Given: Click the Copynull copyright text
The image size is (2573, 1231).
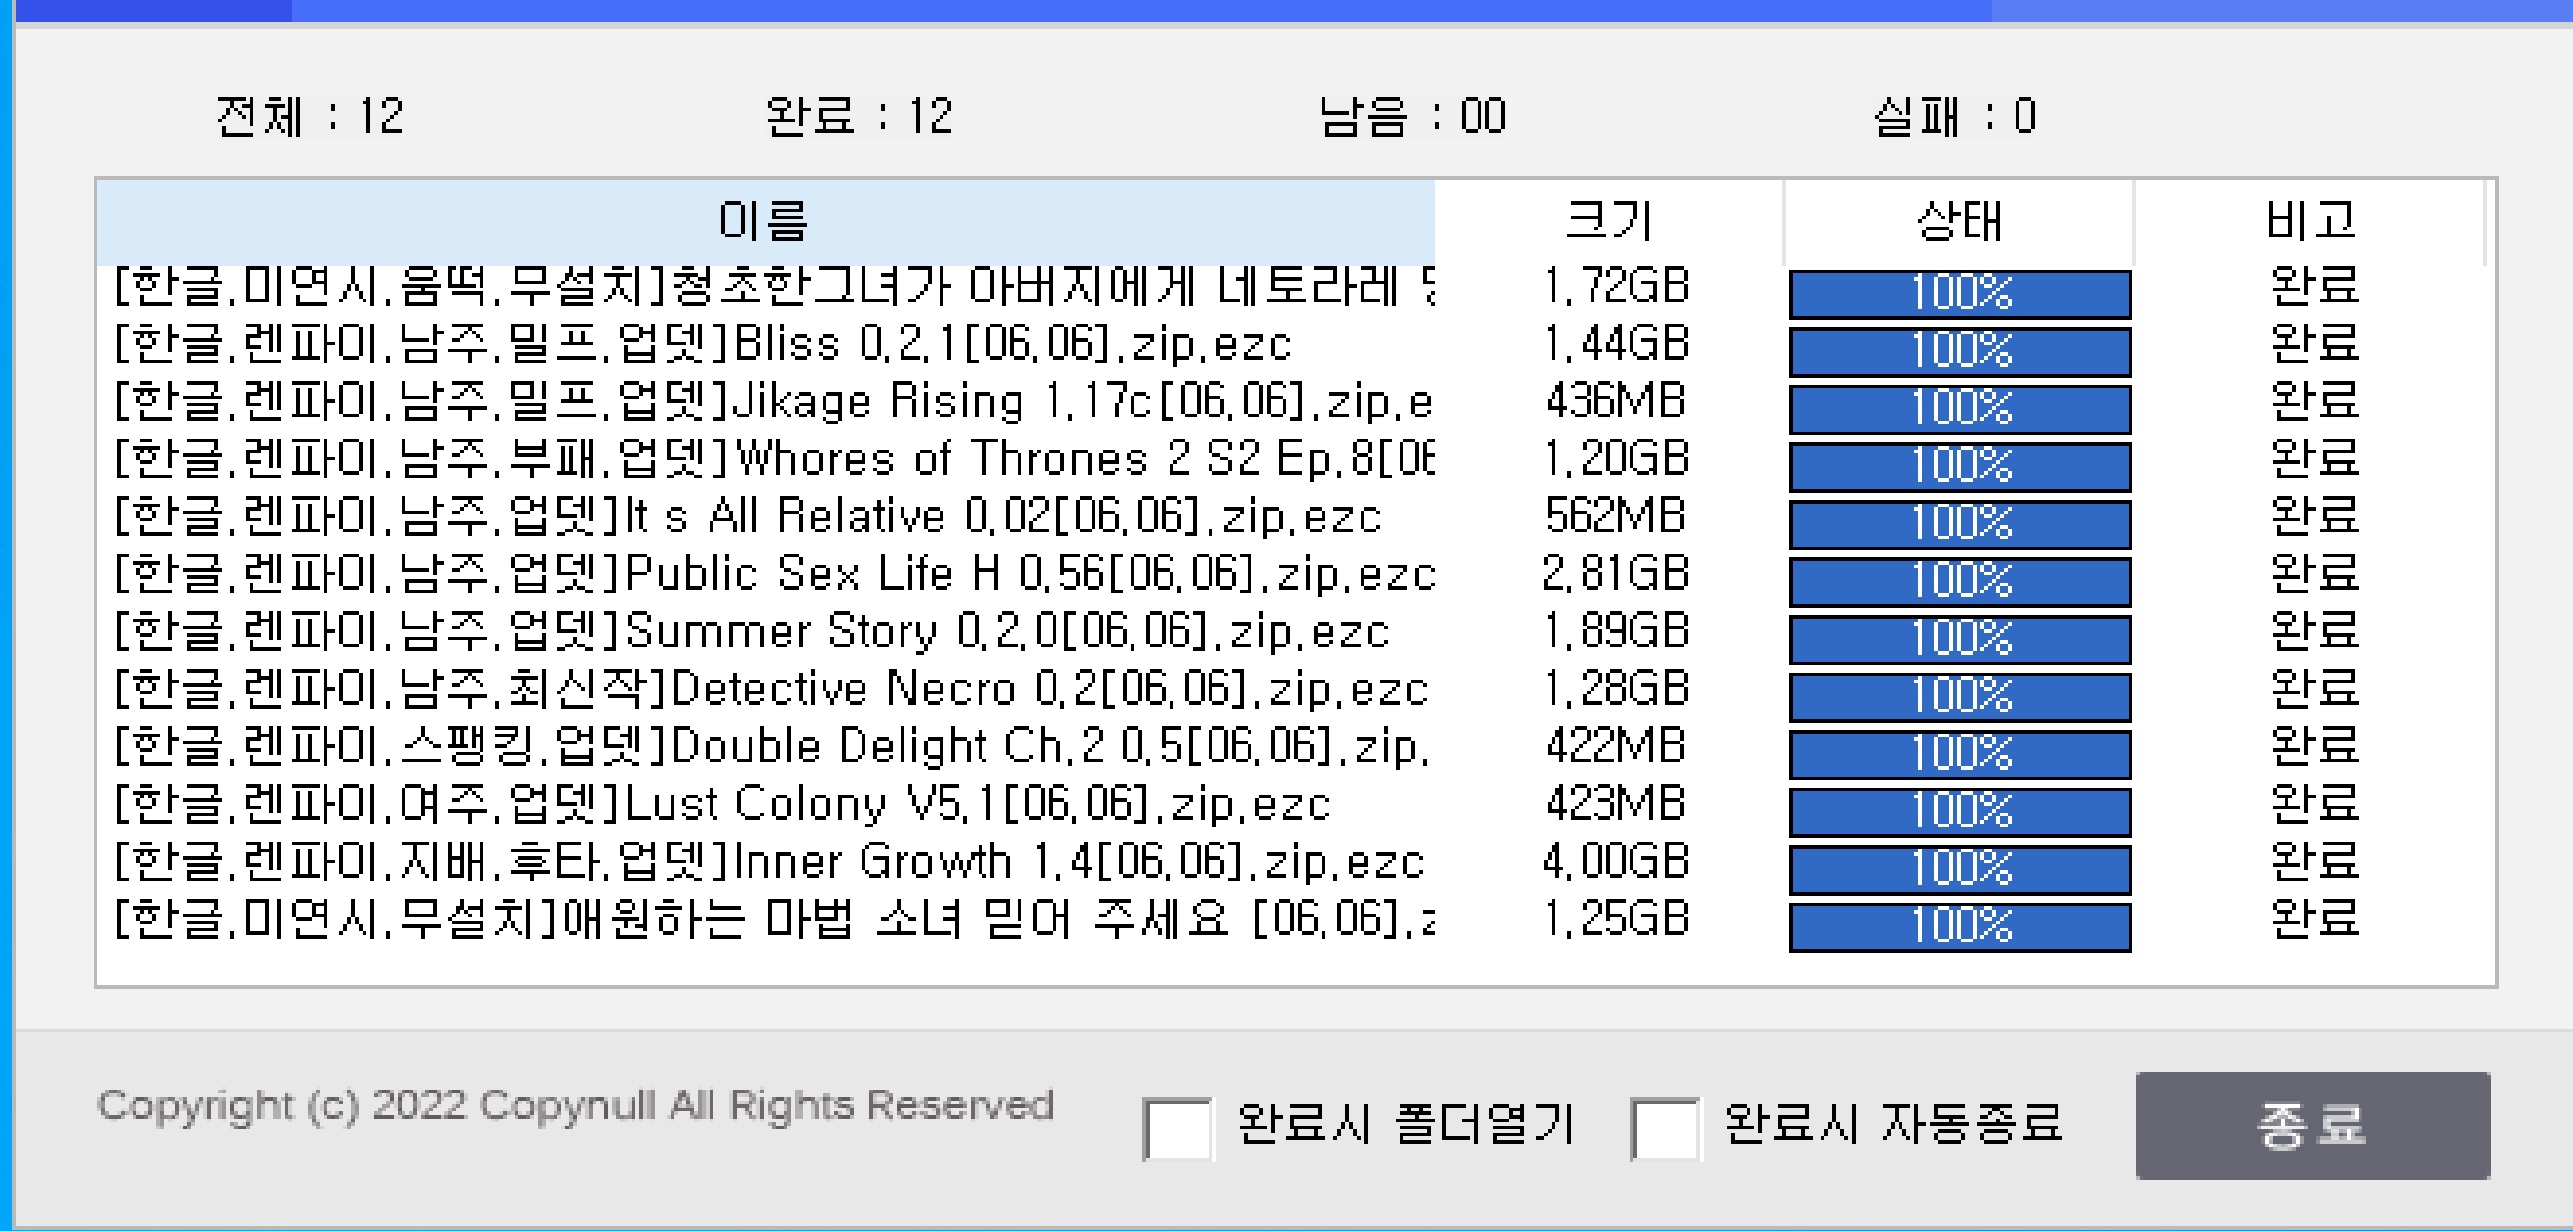Looking at the screenshot, I should click(575, 1106).
